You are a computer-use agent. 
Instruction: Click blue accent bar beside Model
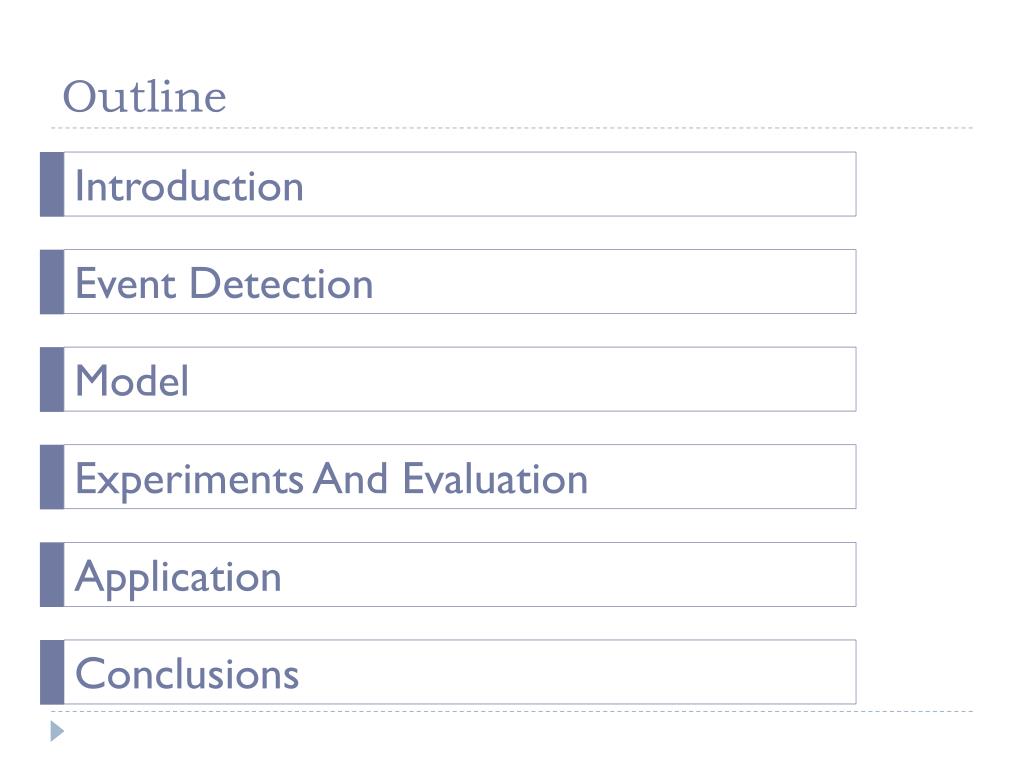[52, 379]
